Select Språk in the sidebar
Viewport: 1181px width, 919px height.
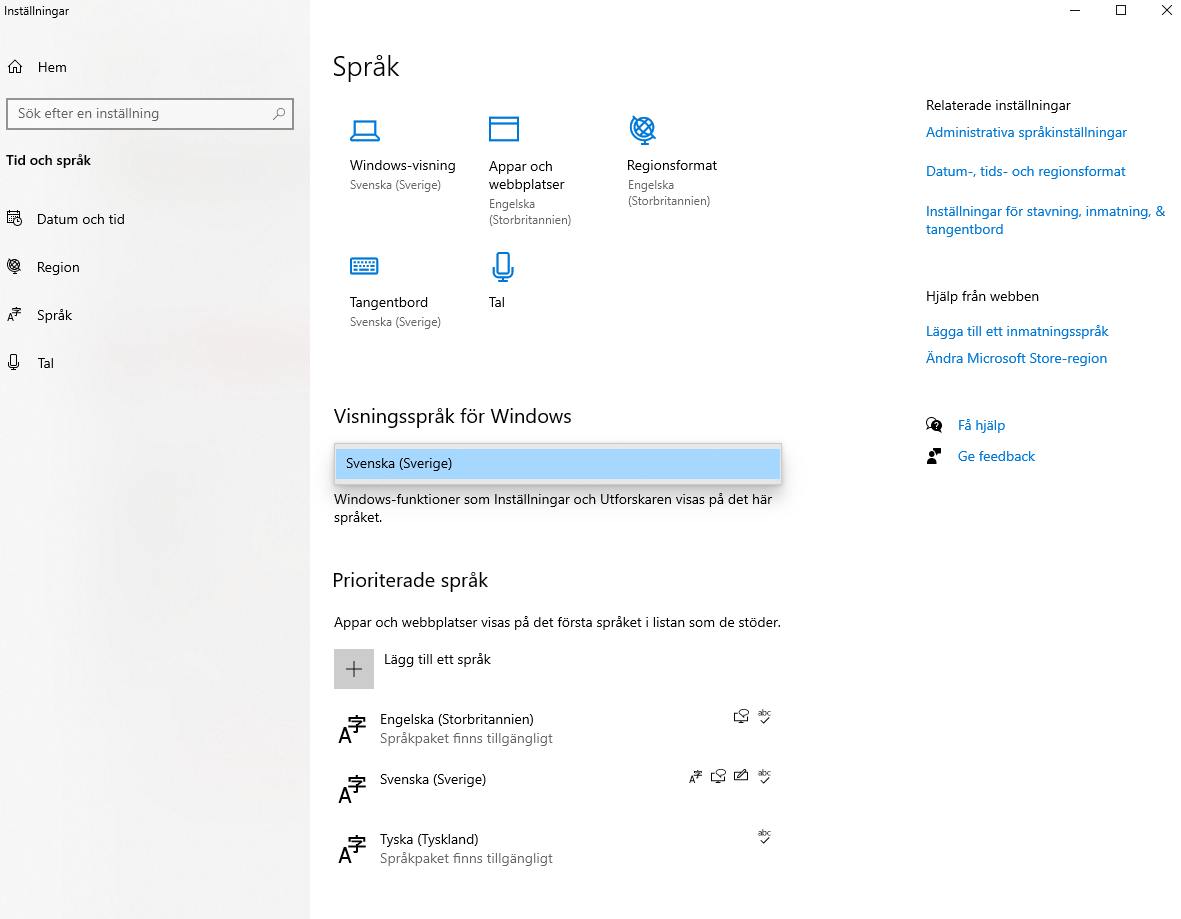pos(54,315)
